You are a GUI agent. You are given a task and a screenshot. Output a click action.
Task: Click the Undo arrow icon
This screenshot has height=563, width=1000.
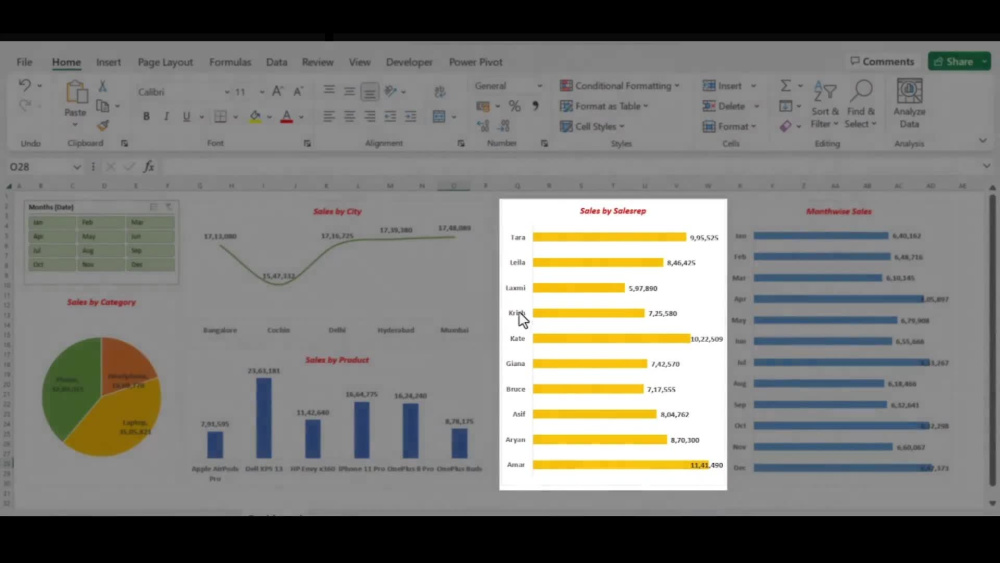tap(24, 85)
